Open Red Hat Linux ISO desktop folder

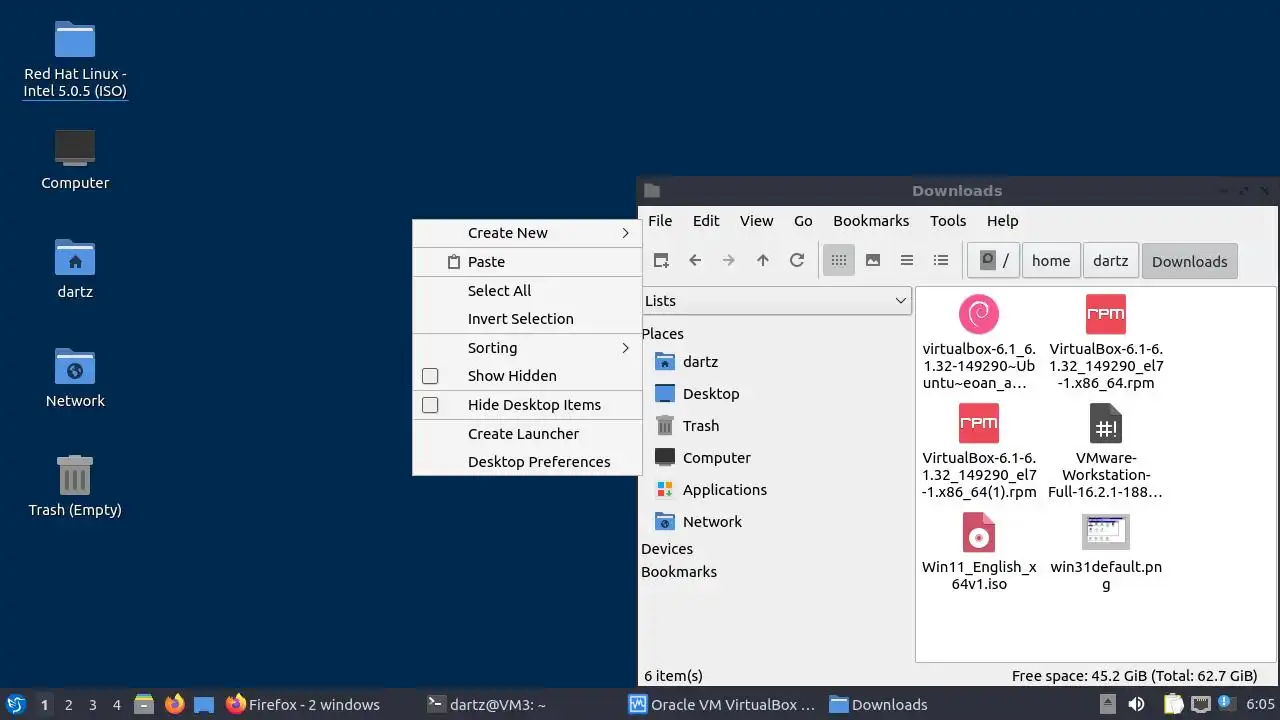pos(75,58)
